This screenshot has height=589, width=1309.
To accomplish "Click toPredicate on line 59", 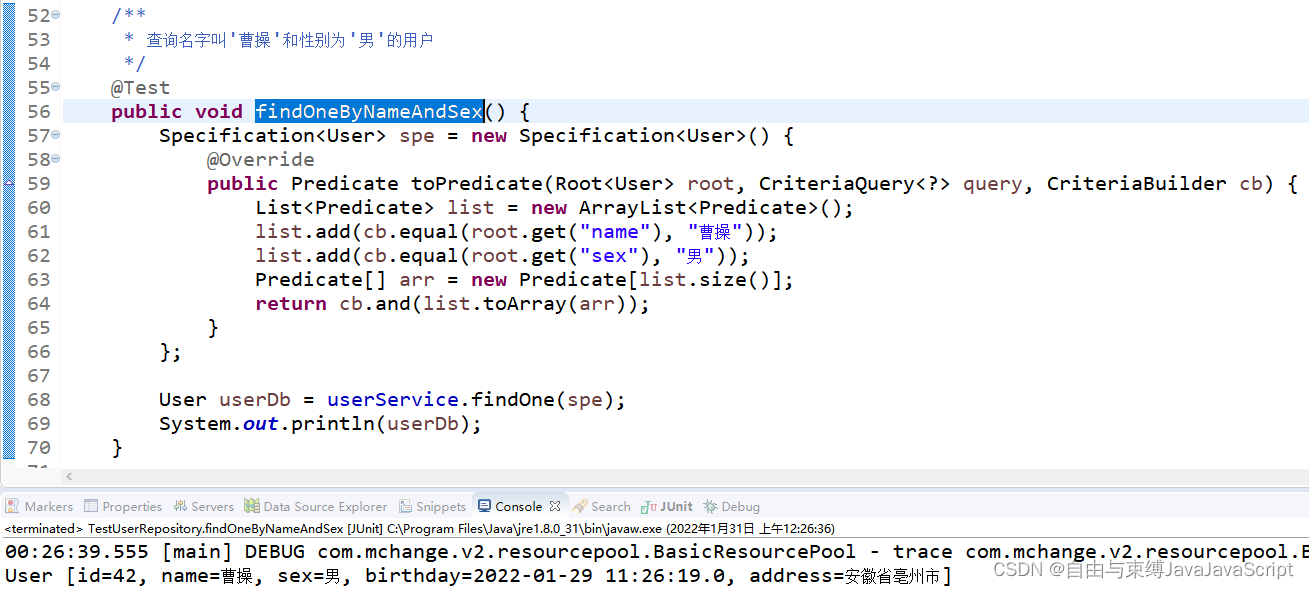I will tap(477, 184).
